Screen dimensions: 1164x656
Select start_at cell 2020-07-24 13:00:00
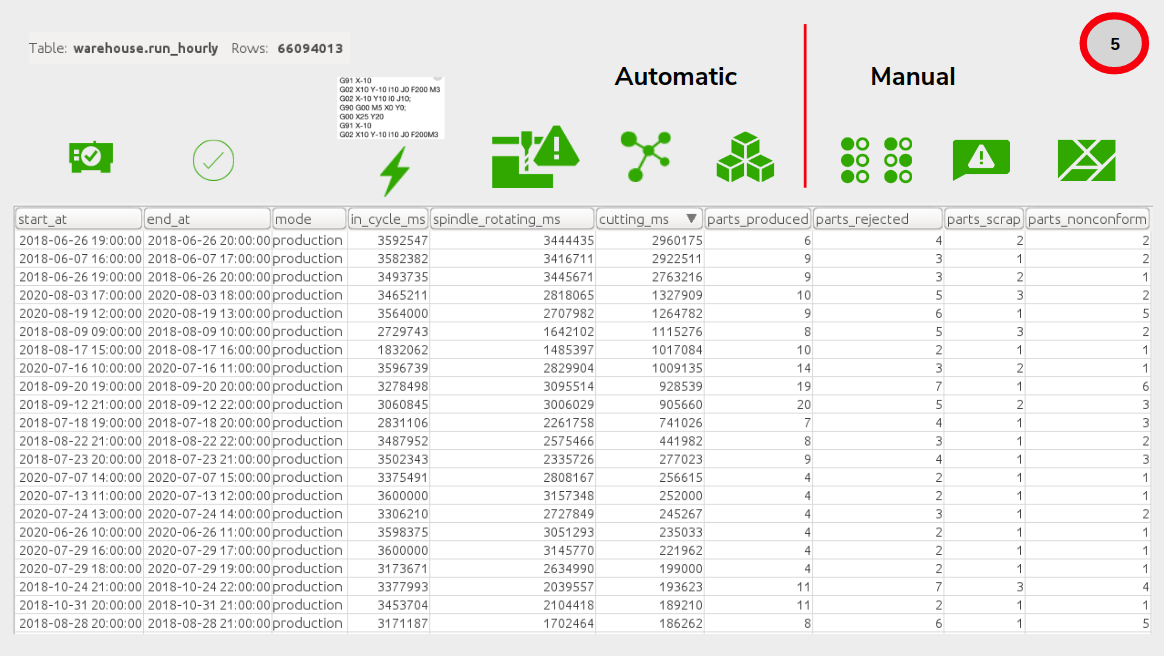pyautogui.click(x=79, y=514)
